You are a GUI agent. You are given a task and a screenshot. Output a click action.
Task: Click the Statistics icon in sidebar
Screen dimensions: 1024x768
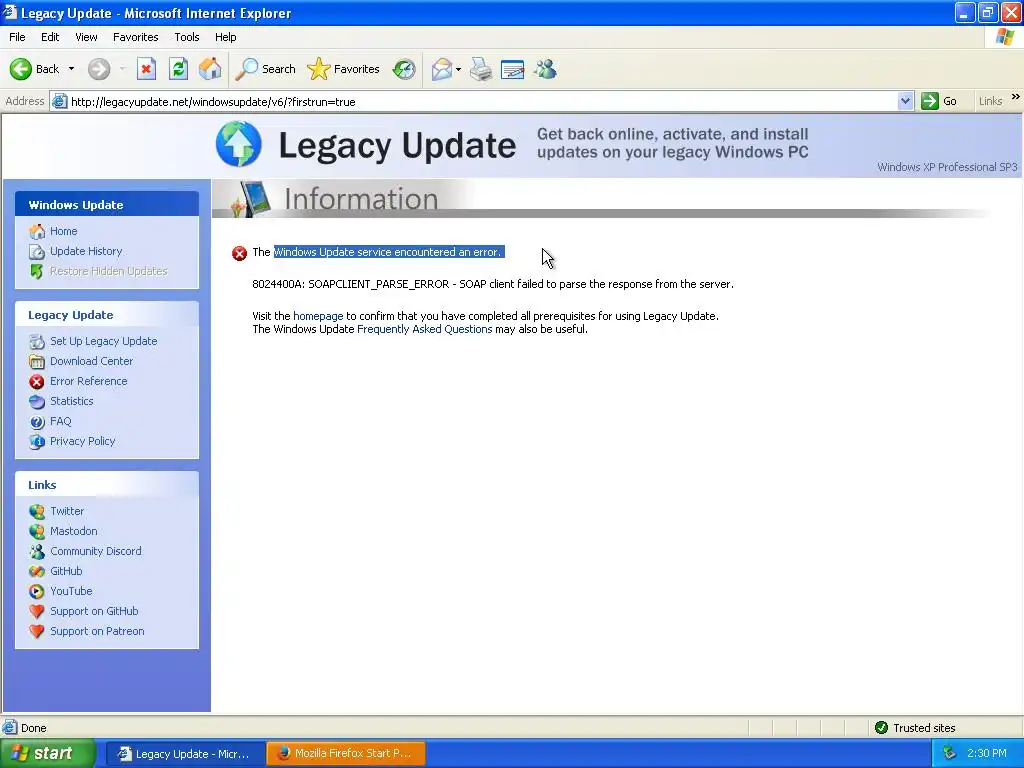click(x=37, y=402)
